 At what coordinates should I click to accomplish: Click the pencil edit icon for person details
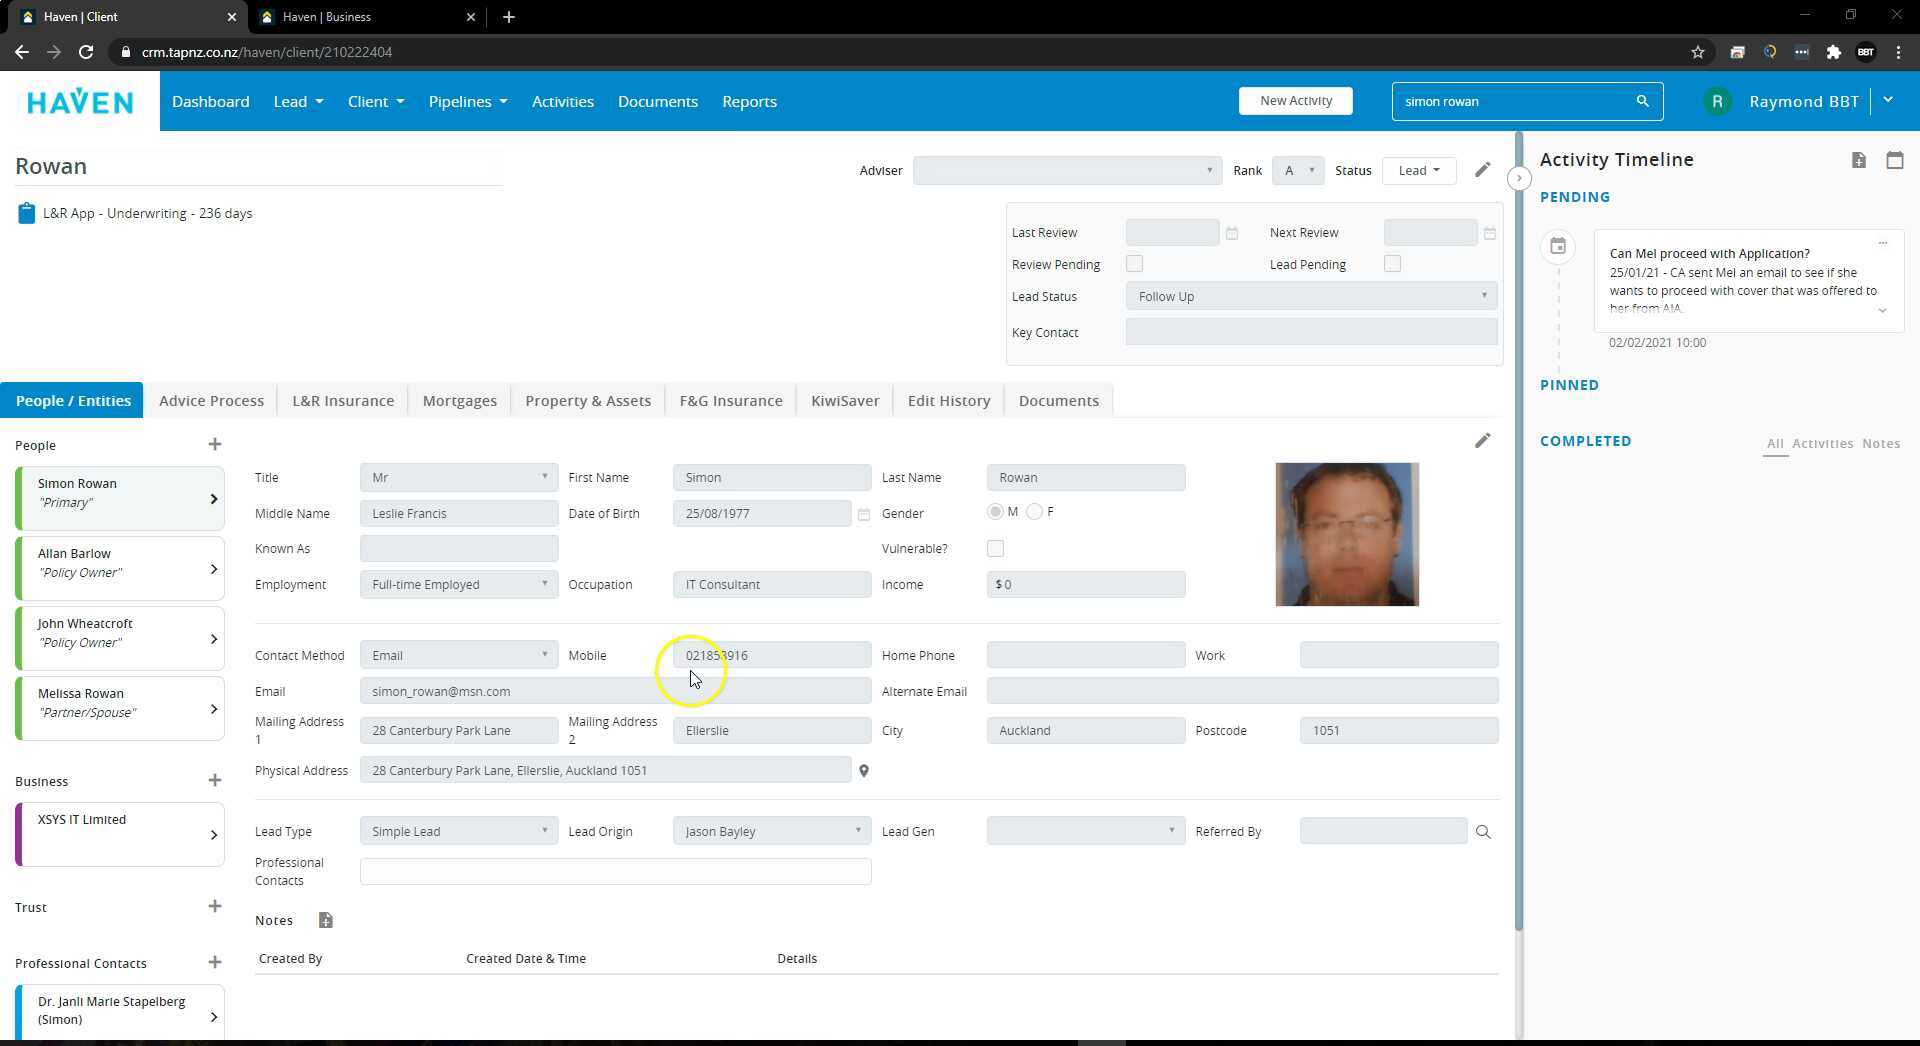1482,441
